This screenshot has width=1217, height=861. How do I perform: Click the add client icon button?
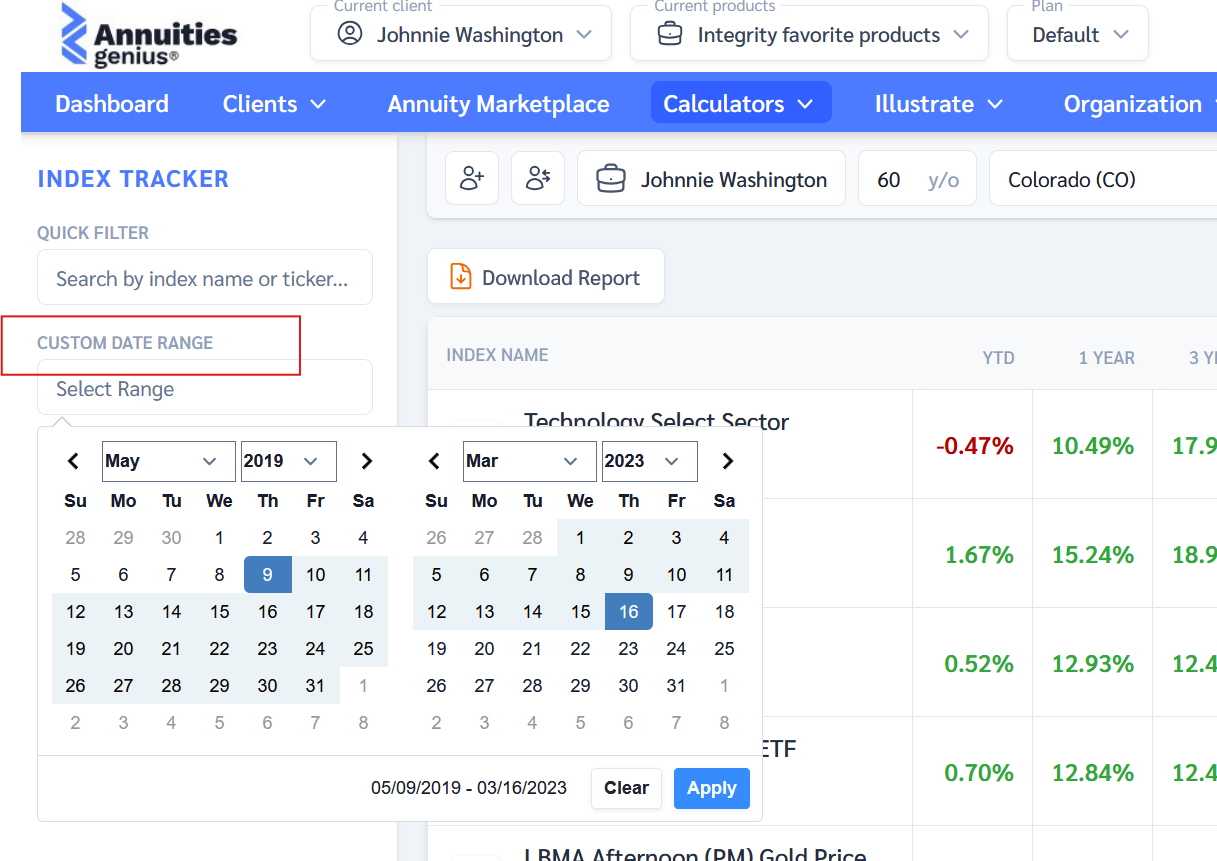point(472,179)
